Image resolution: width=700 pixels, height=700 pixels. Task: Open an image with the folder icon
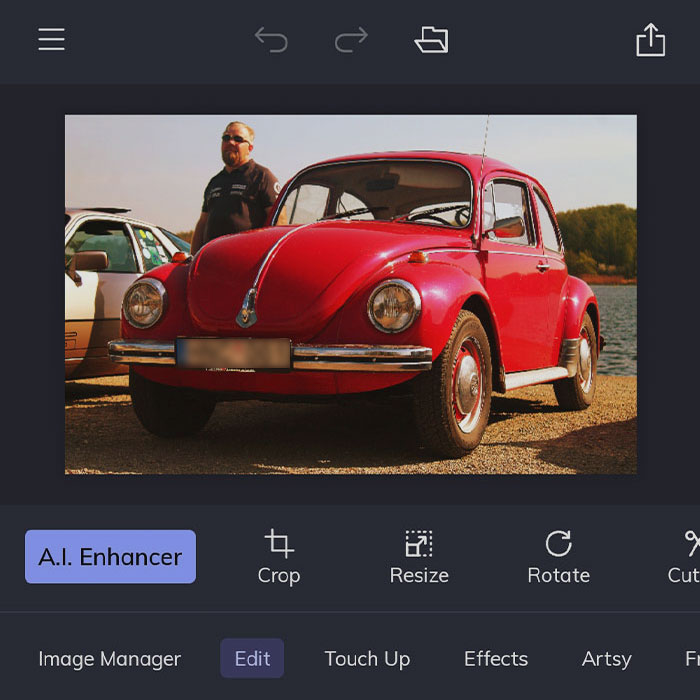(x=431, y=40)
